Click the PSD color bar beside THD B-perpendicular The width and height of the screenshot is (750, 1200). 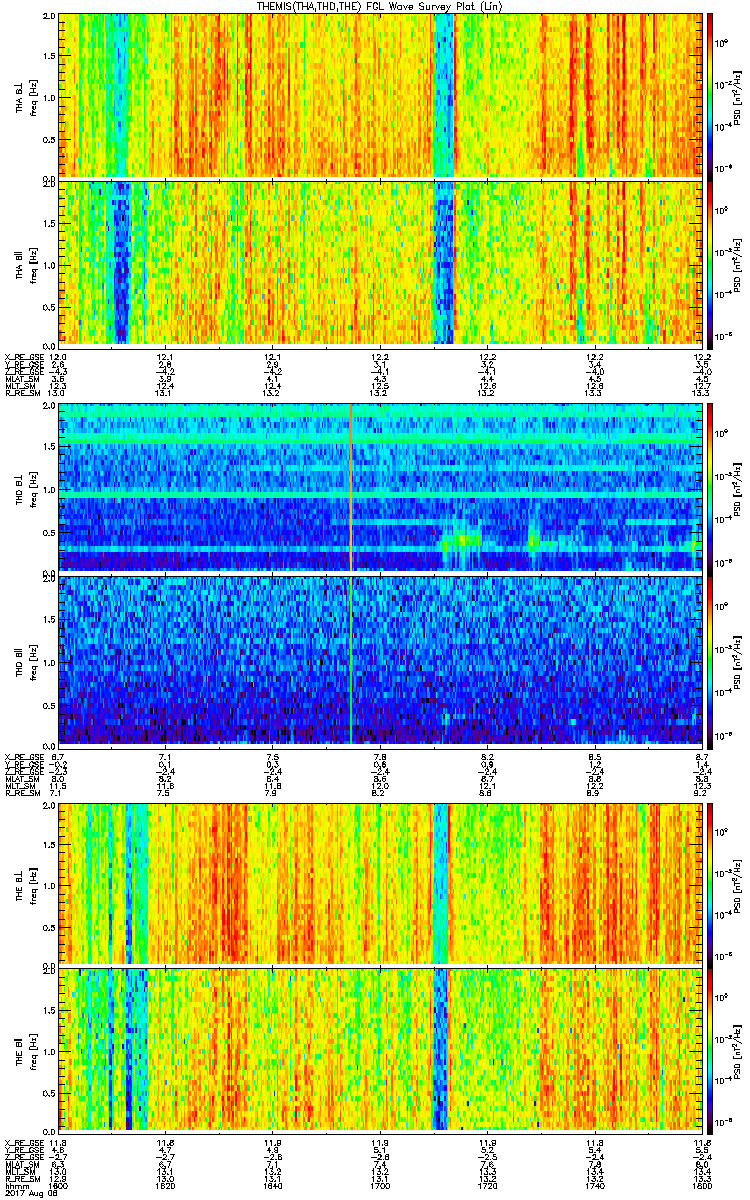click(711, 488)
